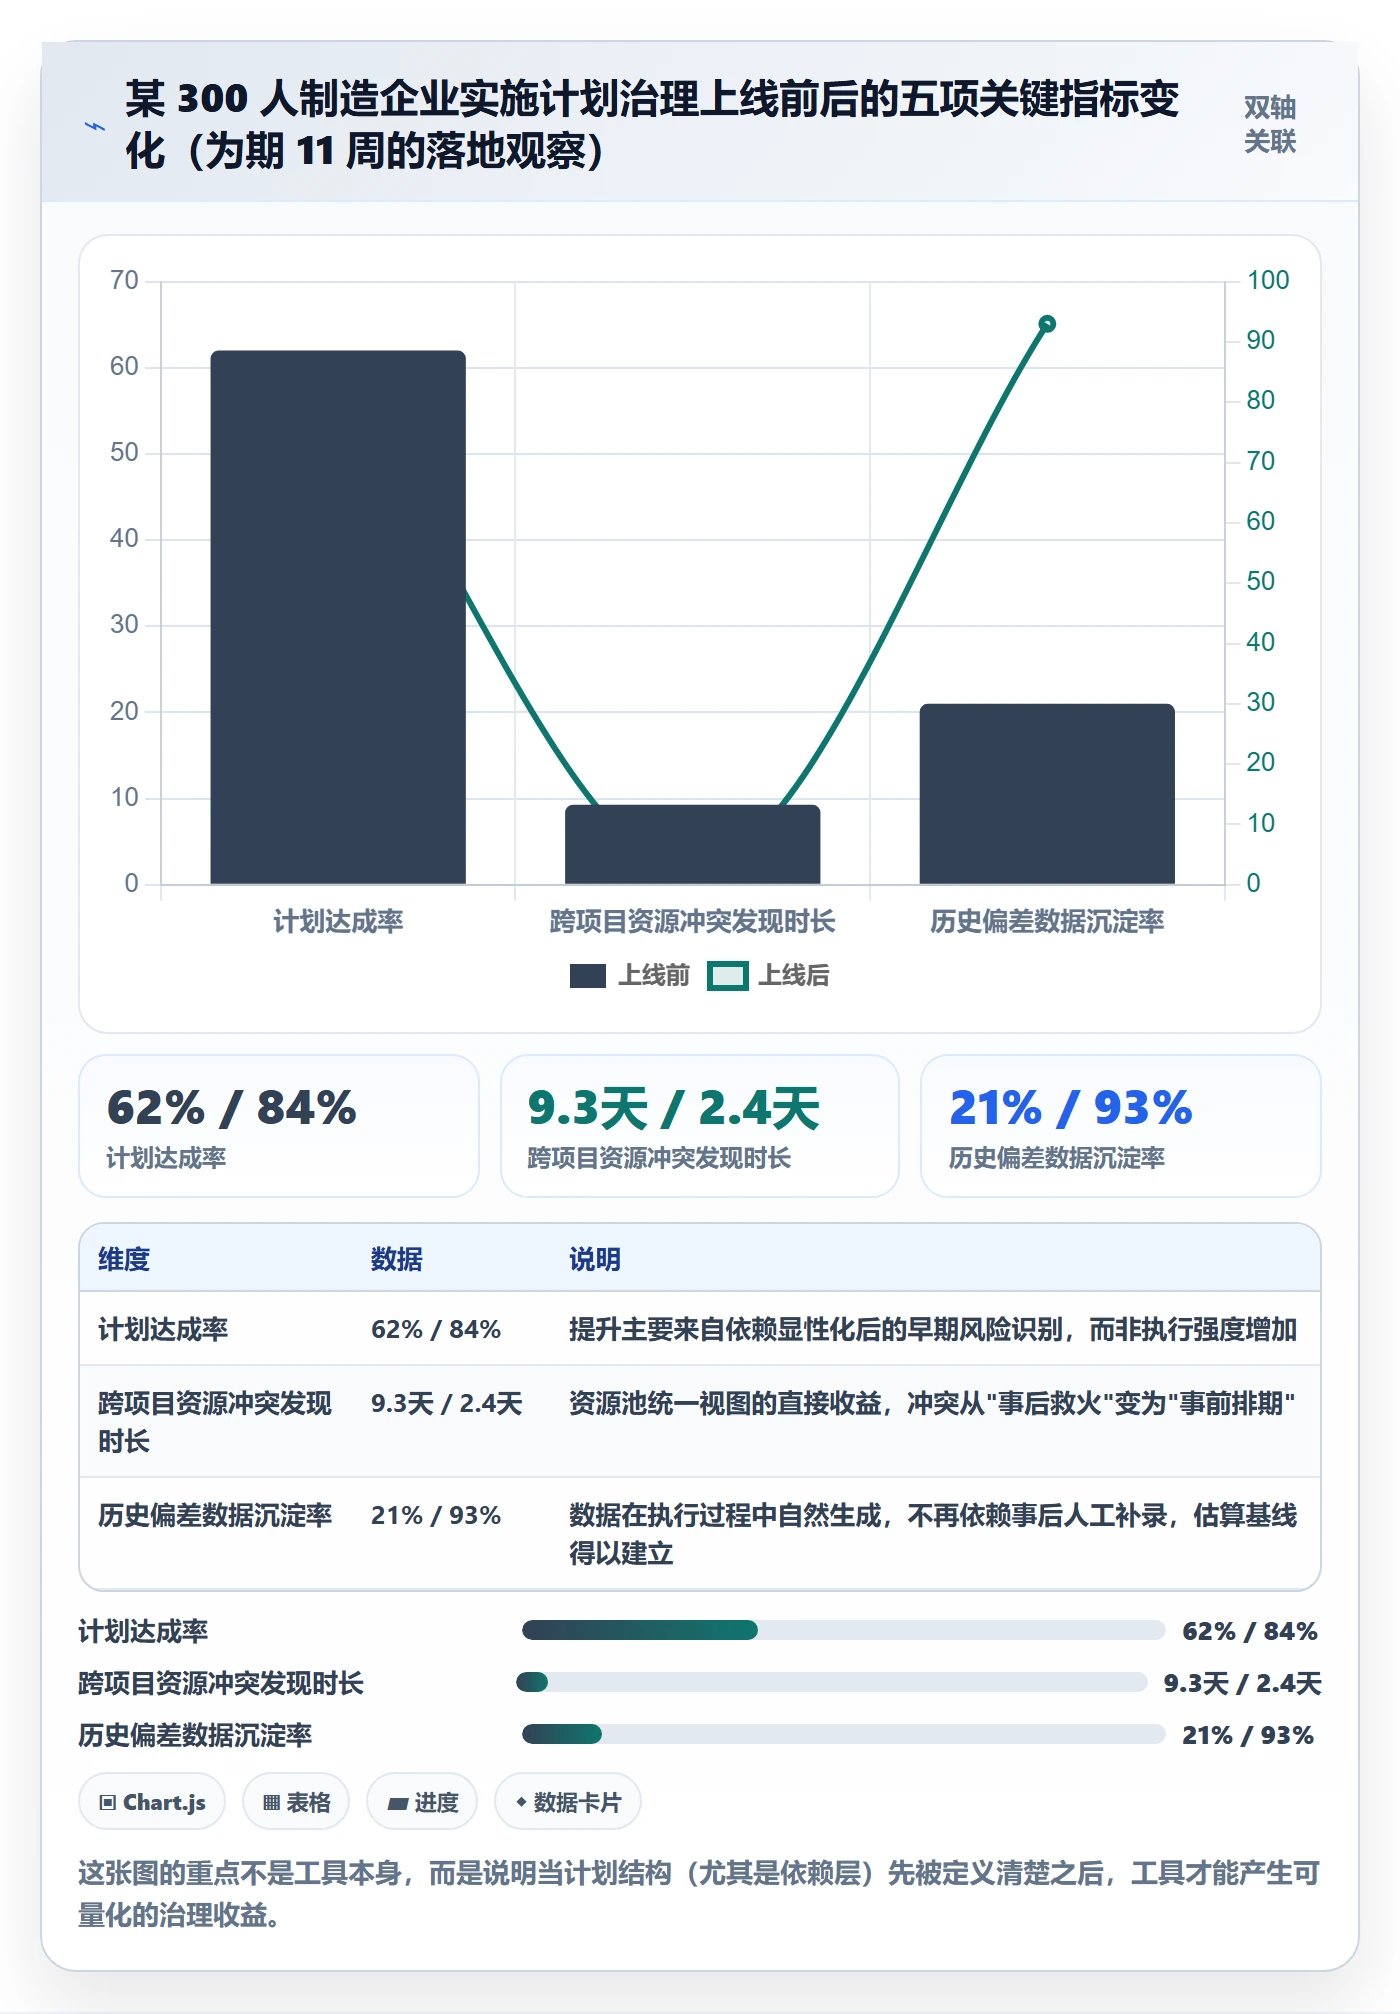Click the chart title heading text
This screenshot has width=1400, height=2014.
point(652,125)
